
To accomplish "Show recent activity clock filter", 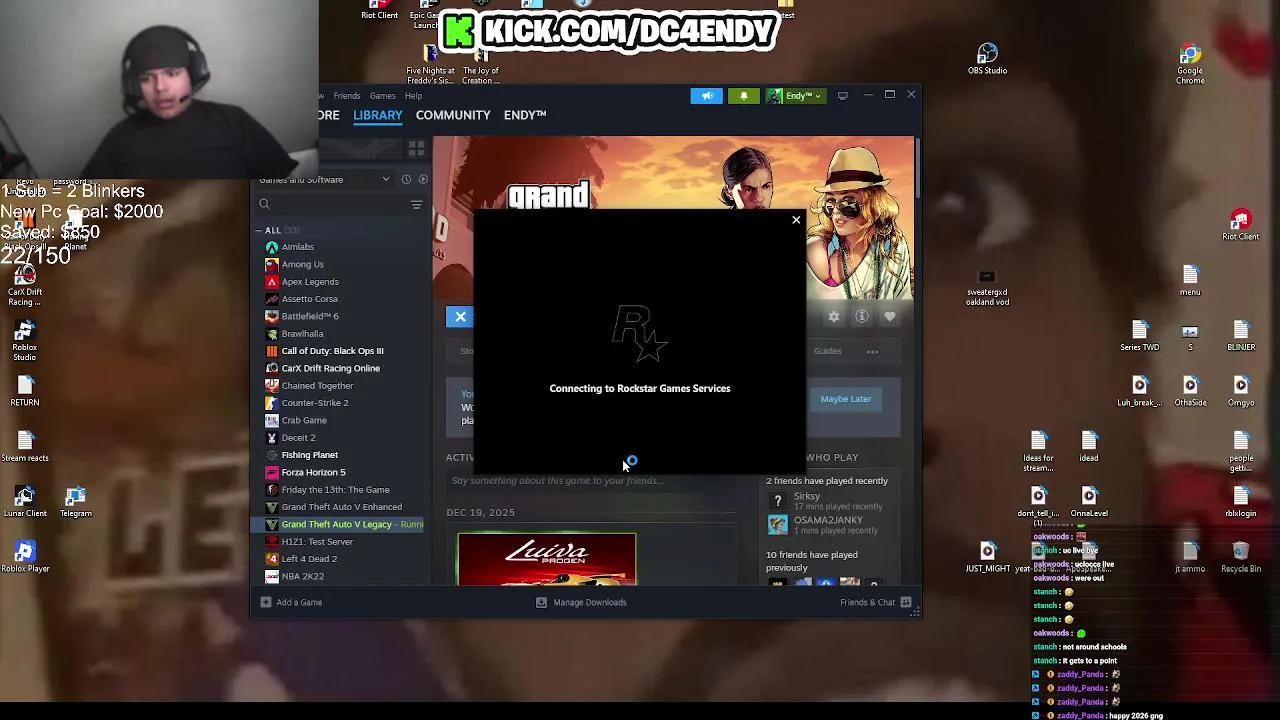I will click(406, 180).
